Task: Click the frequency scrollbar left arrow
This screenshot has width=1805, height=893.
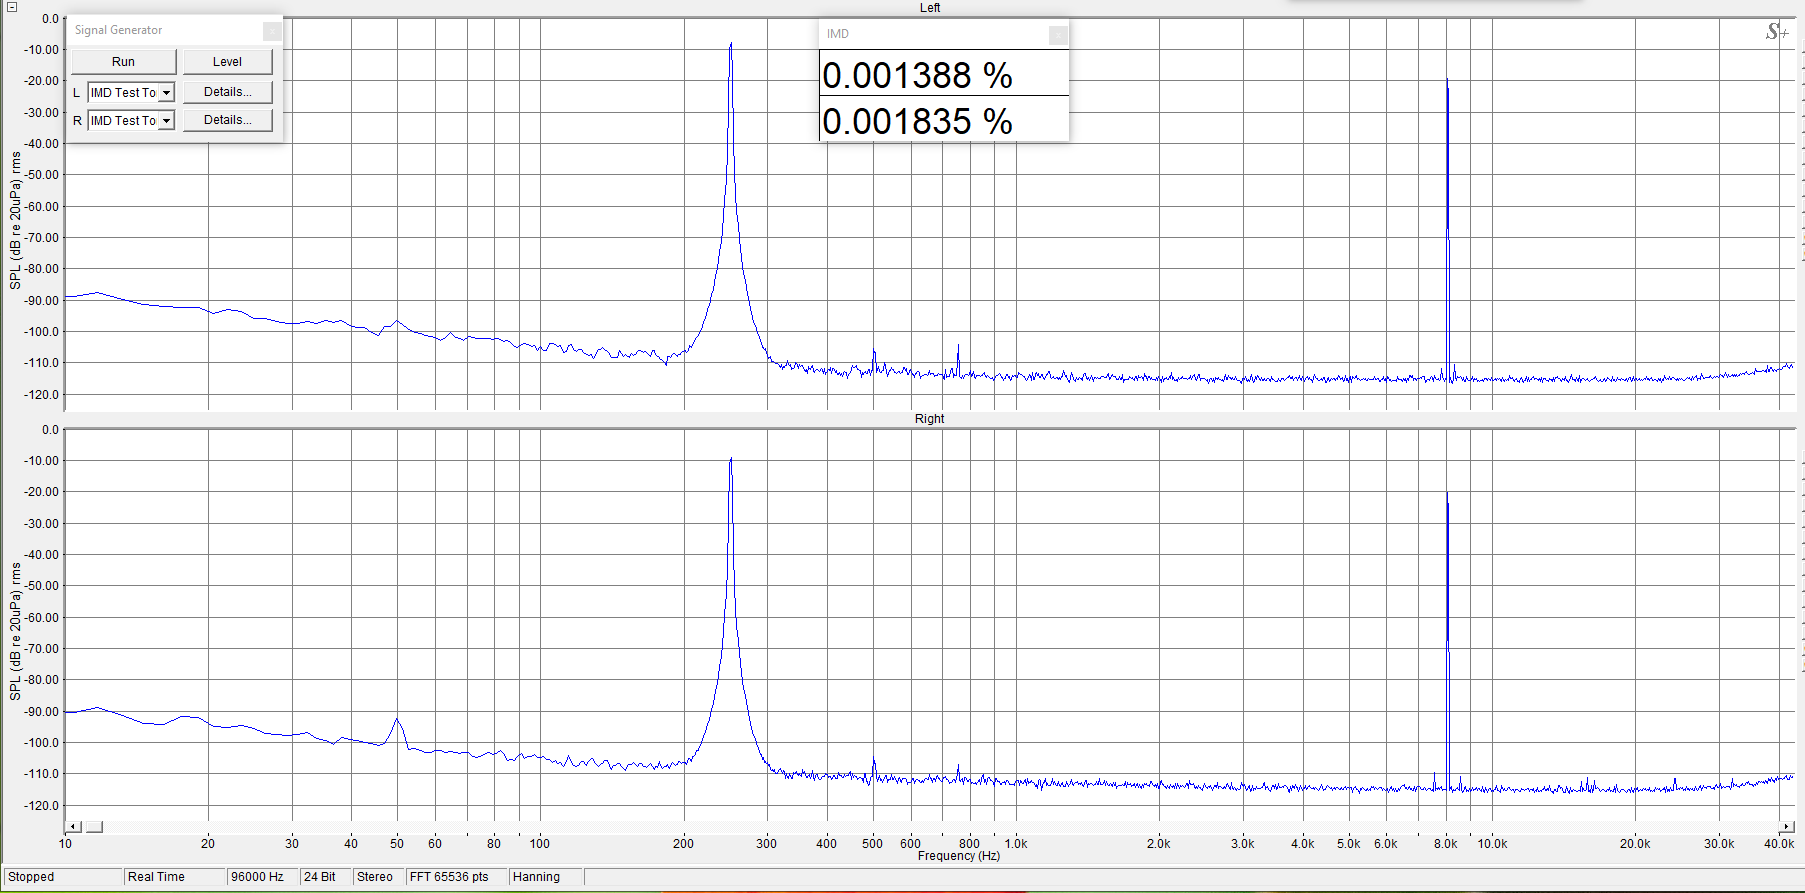Action: coord(72,827)
